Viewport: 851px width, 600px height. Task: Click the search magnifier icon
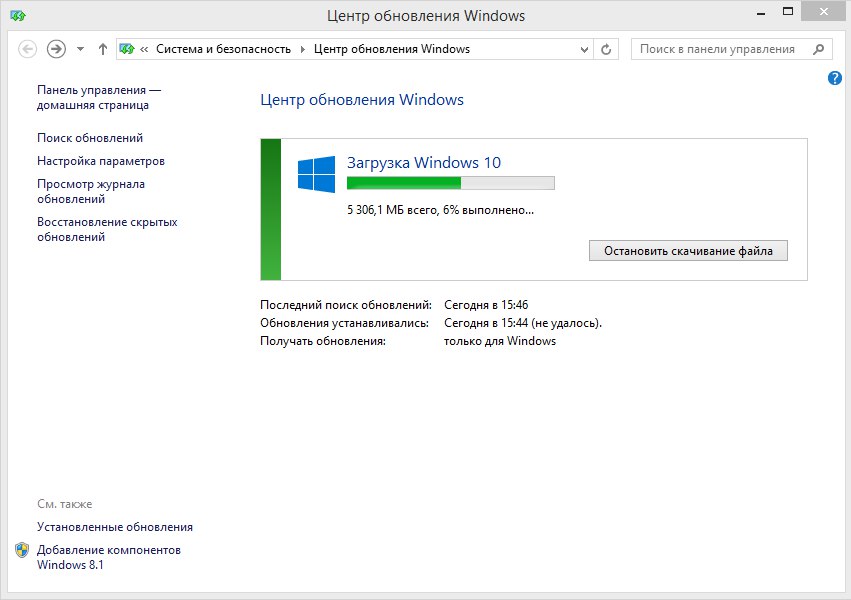pyautogui.click(x=818, y=49)
